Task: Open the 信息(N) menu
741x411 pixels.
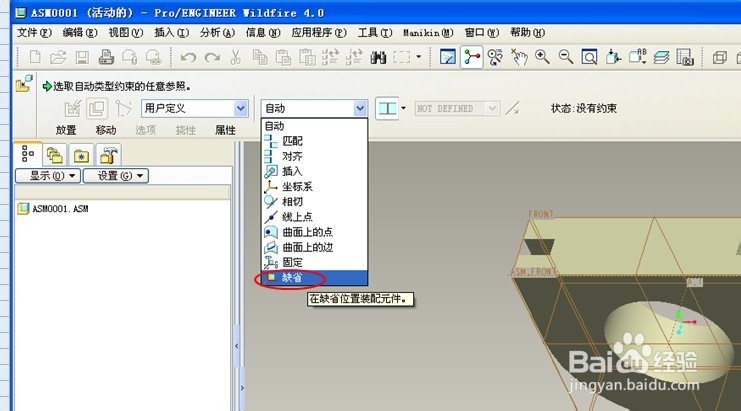Action: pos(263,33)
